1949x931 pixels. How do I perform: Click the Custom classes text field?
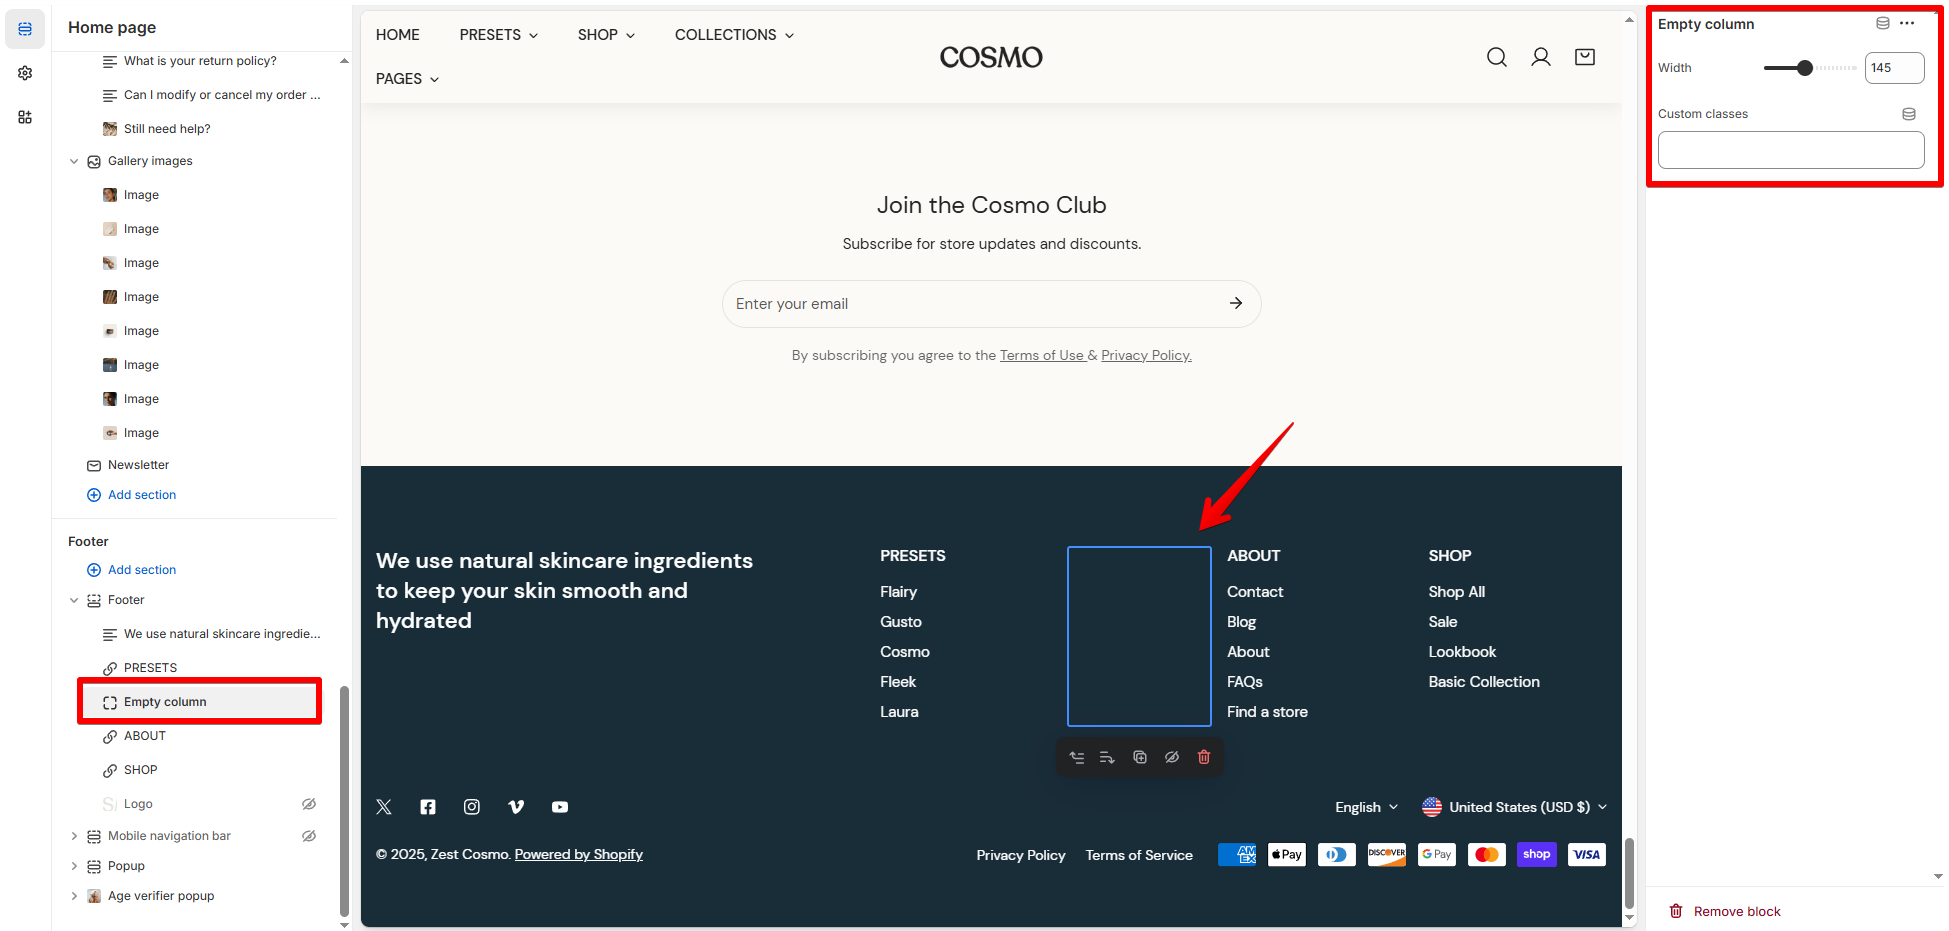coord(1791,150)
